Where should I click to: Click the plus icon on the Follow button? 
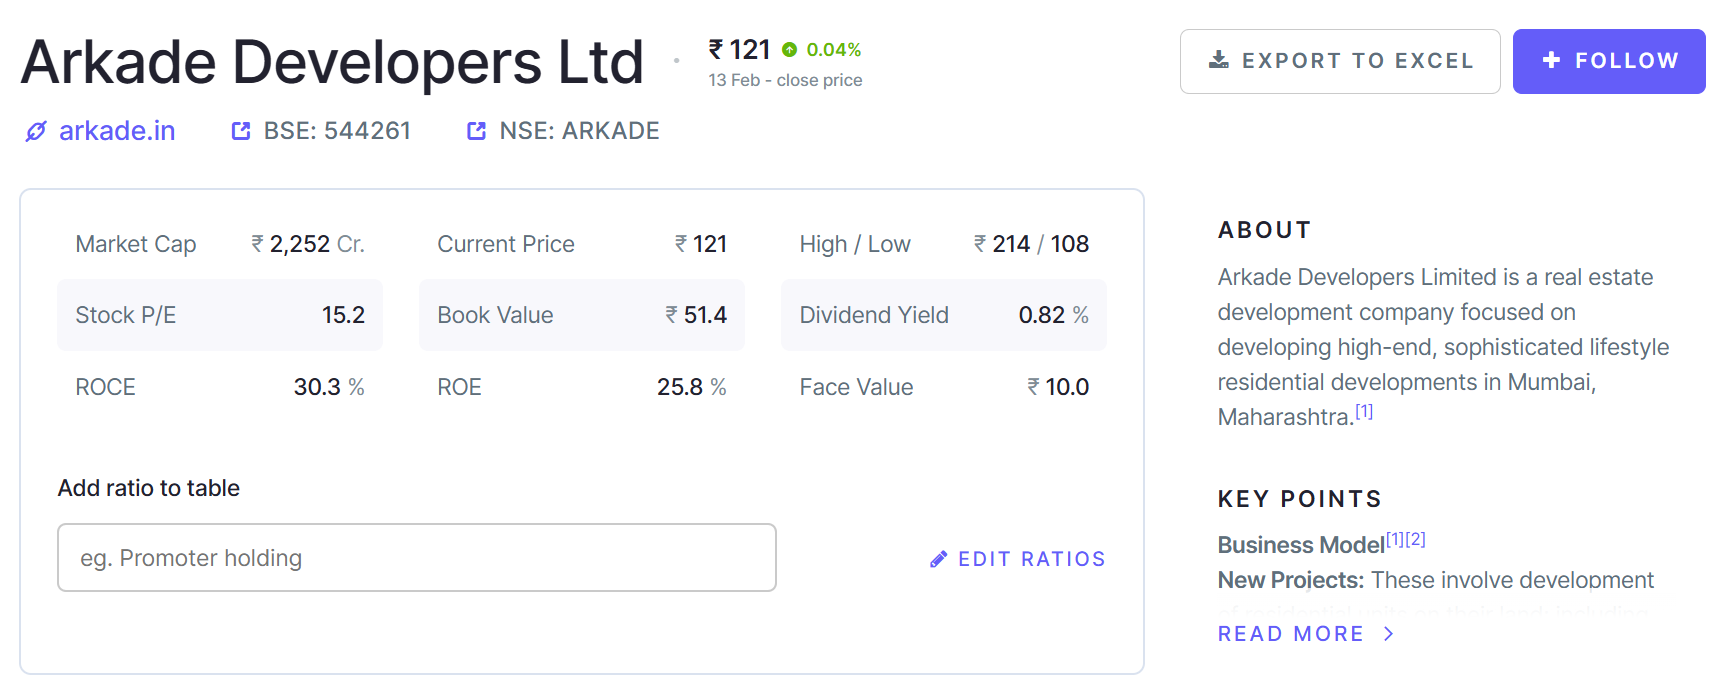(x=1551, y=60)
